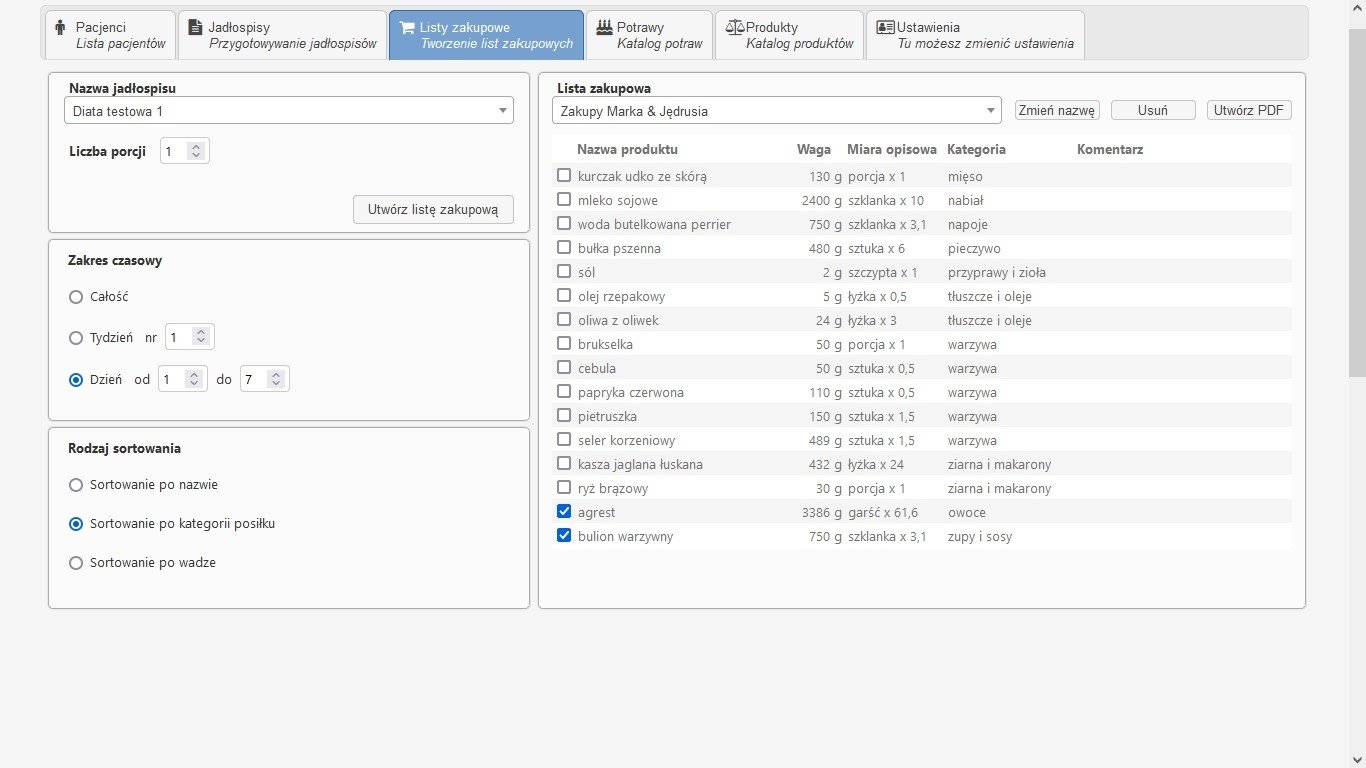
Task: Click the Komentarz column header
Action: point(1110,149)
